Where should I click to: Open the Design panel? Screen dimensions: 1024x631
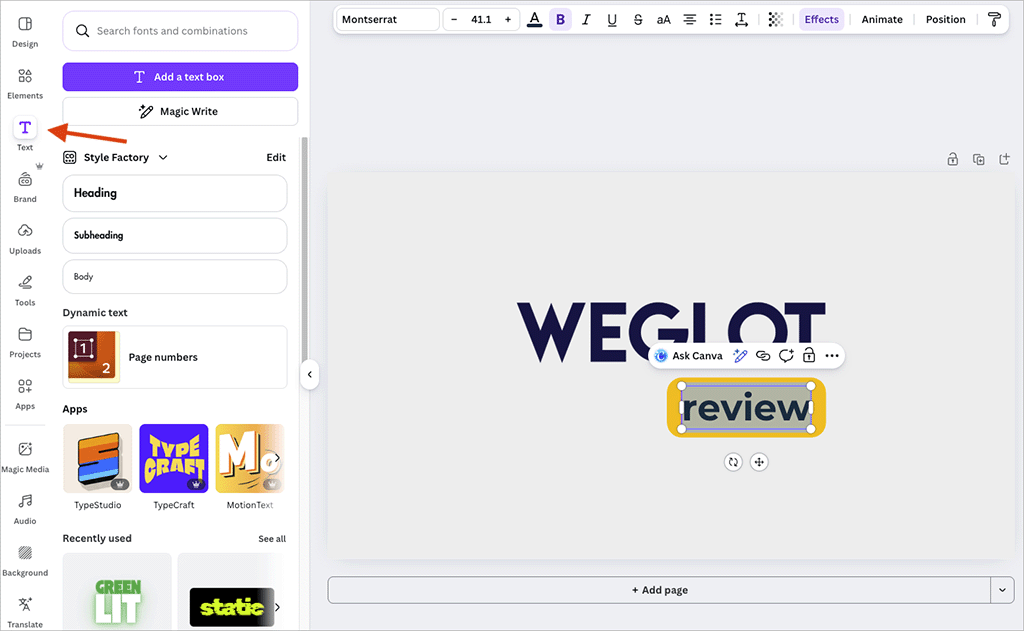pyautogui.click(x=25, y=32)
